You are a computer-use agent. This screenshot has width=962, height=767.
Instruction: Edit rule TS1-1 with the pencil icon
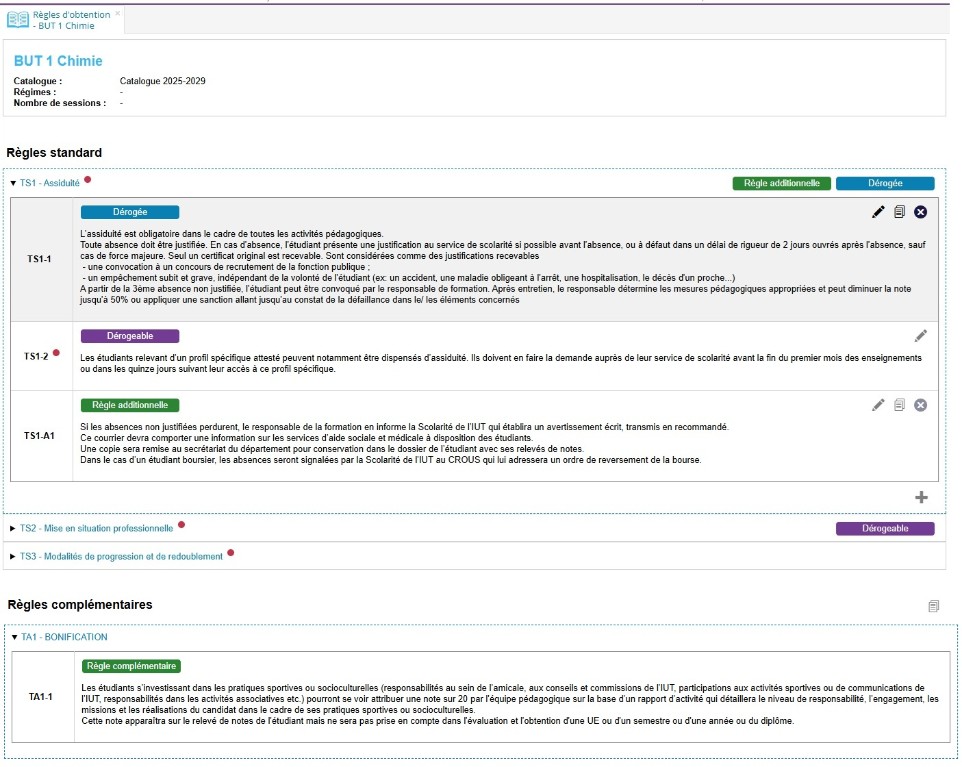[x=878, y=212]
